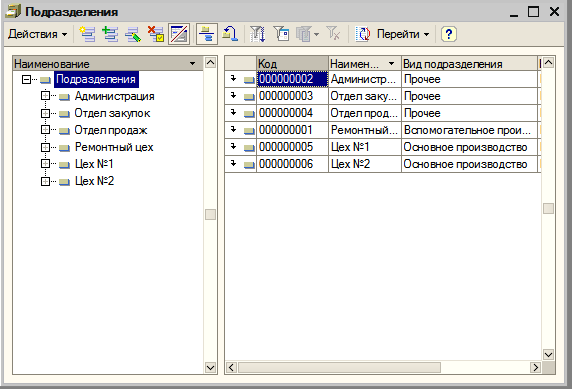Click the Наименование tree column header
Screen dimensions: 572x389
pos(108,63)
